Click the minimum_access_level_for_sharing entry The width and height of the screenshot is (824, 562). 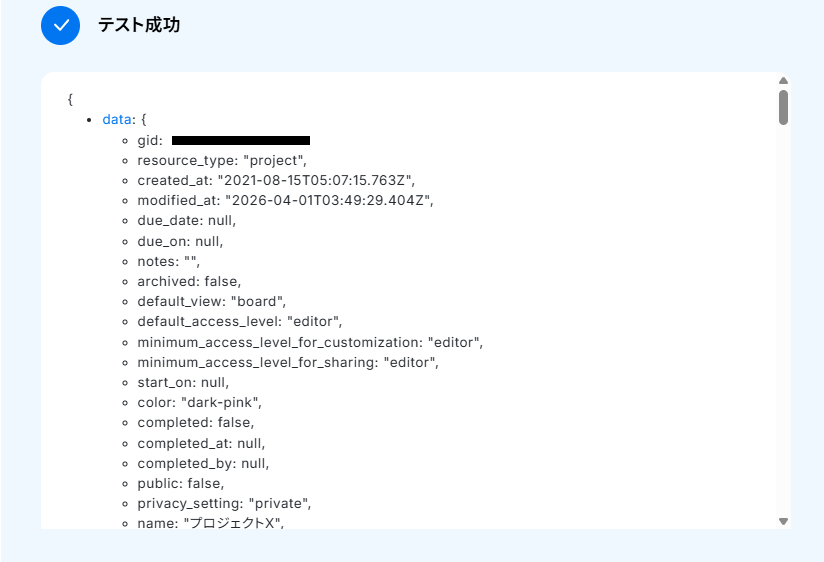click(288, 362)
